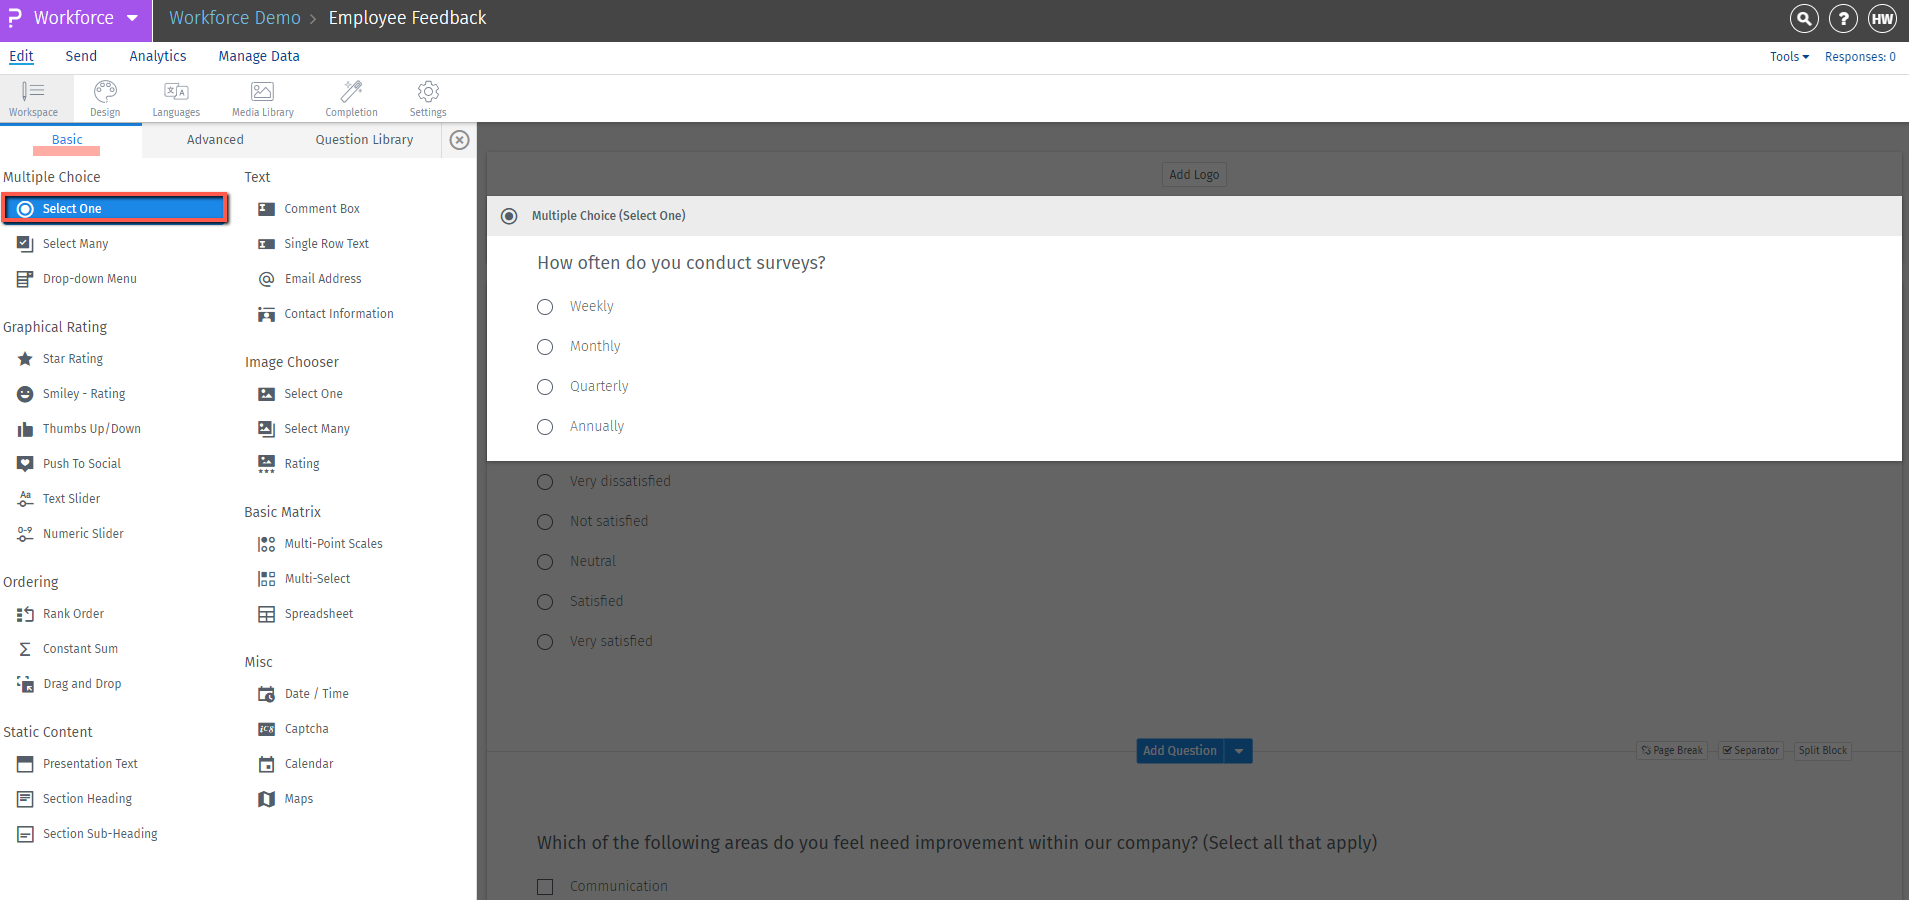This screenshot has width=1909, height=900.
Task: Add a Spreadsheet matrix question
Action: pyautogui.click(x=317, y=613)
